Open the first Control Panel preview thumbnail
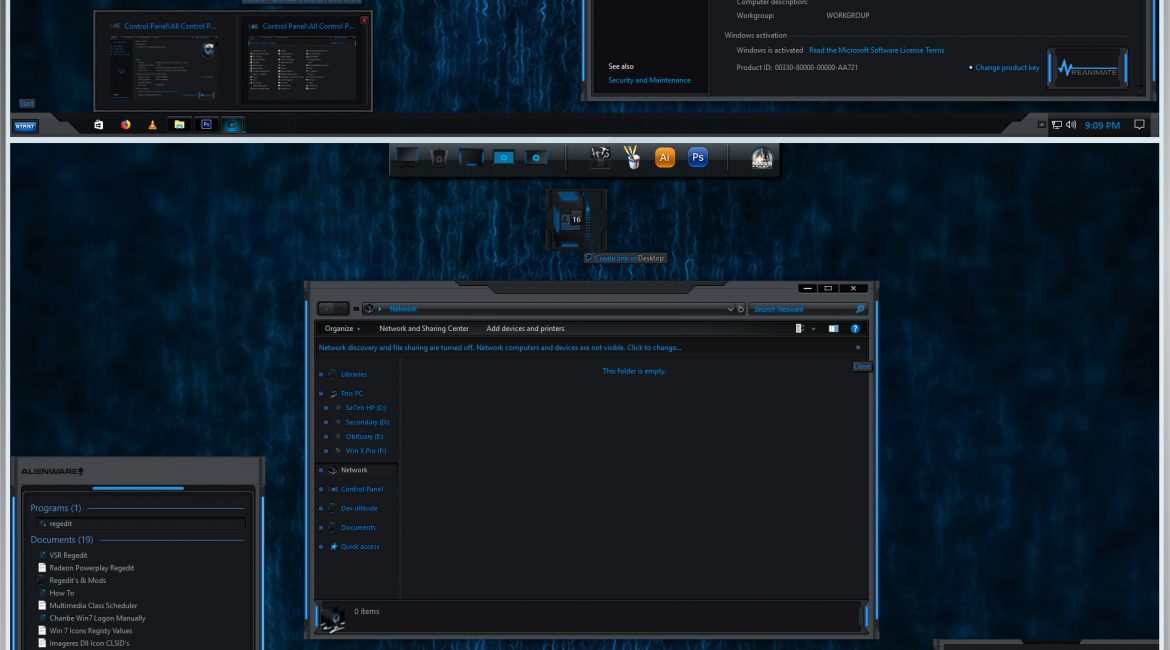The height and width of the screenshot is (650, 1170). 163,61
